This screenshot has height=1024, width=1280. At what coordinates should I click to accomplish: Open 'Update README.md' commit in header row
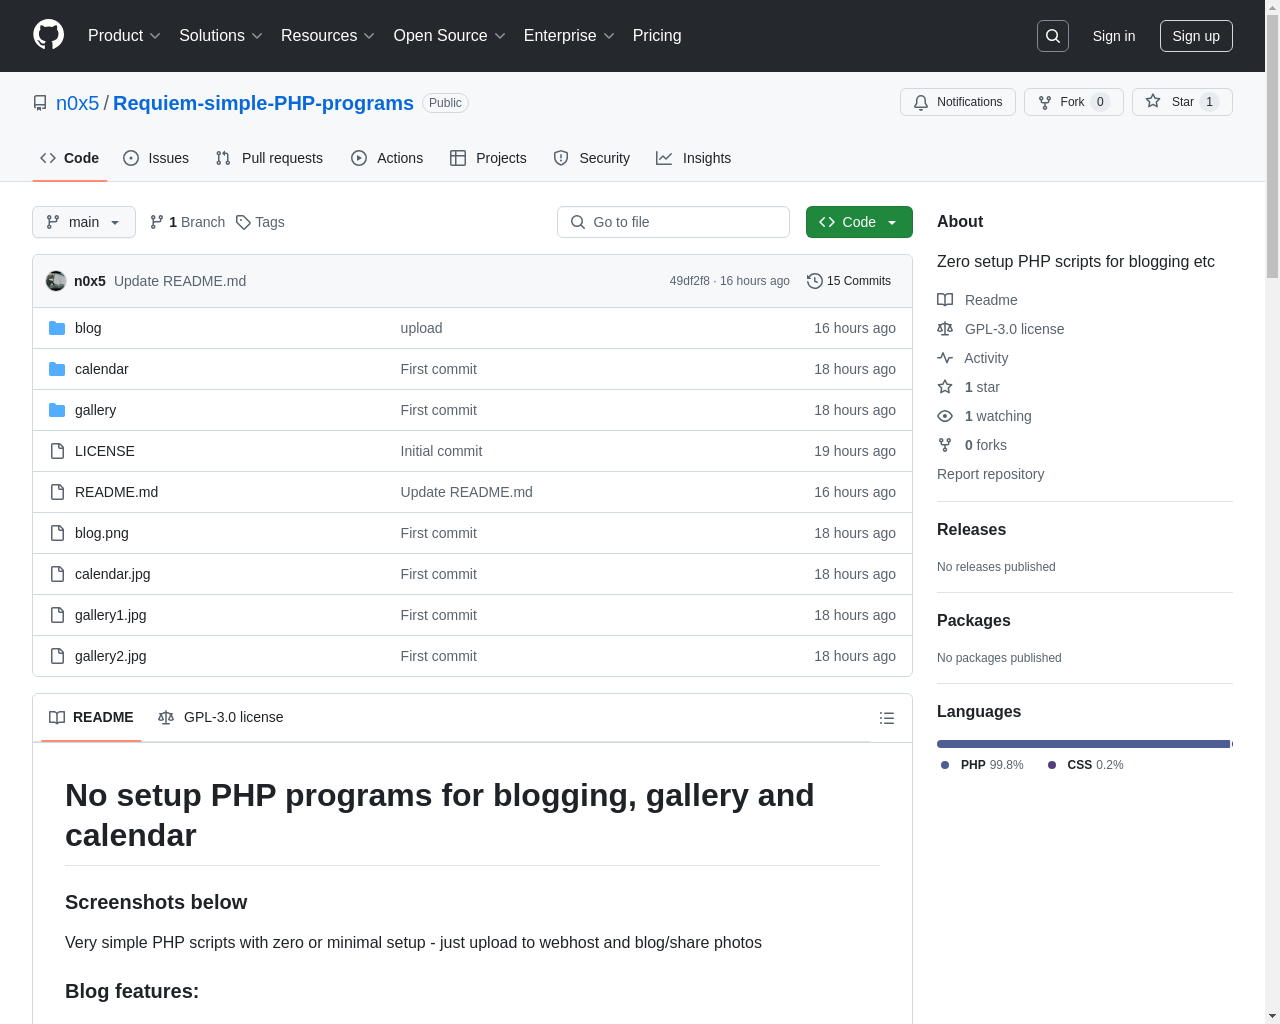tap(180, 281)
